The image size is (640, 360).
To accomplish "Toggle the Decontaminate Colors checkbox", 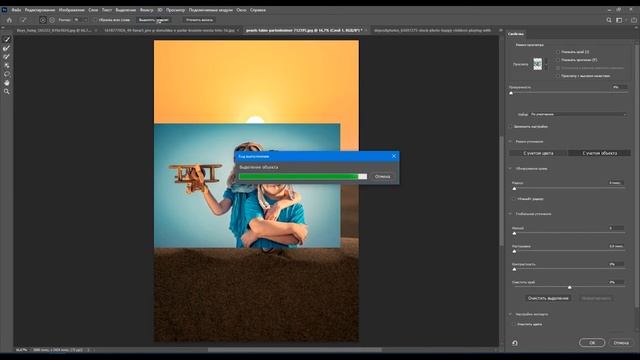I will click(x=514, y=324).
